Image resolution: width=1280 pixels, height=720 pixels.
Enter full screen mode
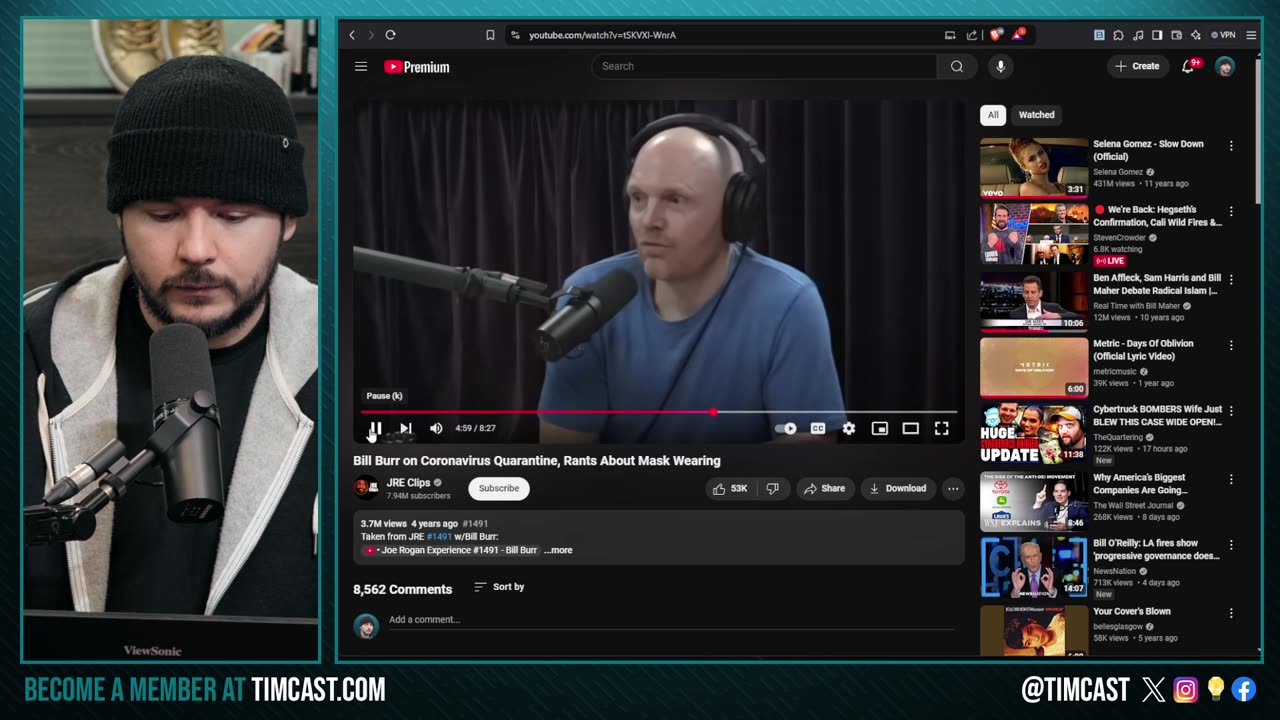(x=941, y=428)
